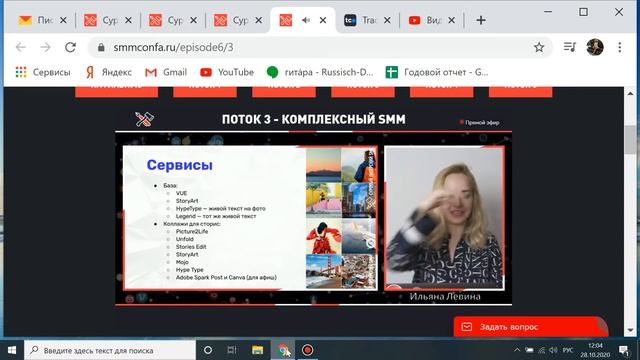Click the Chrome icon on the taskbar
640x360 pixels.
pyautogui.click(x=283, y=350)
